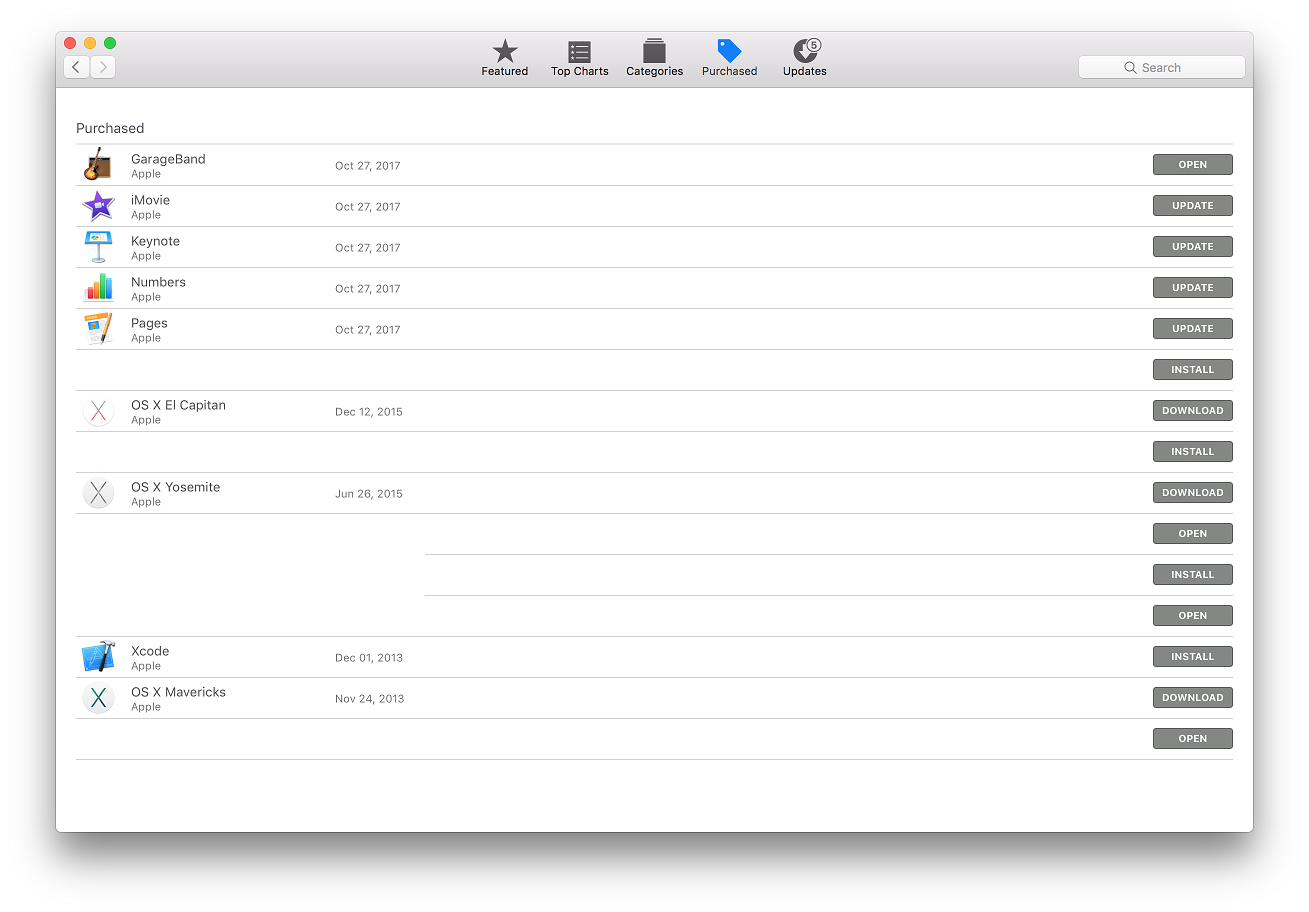The width and height of the screenshot is (1309, 912).
Task: Switch to Top Charts tab
Action: click(579, 58)
